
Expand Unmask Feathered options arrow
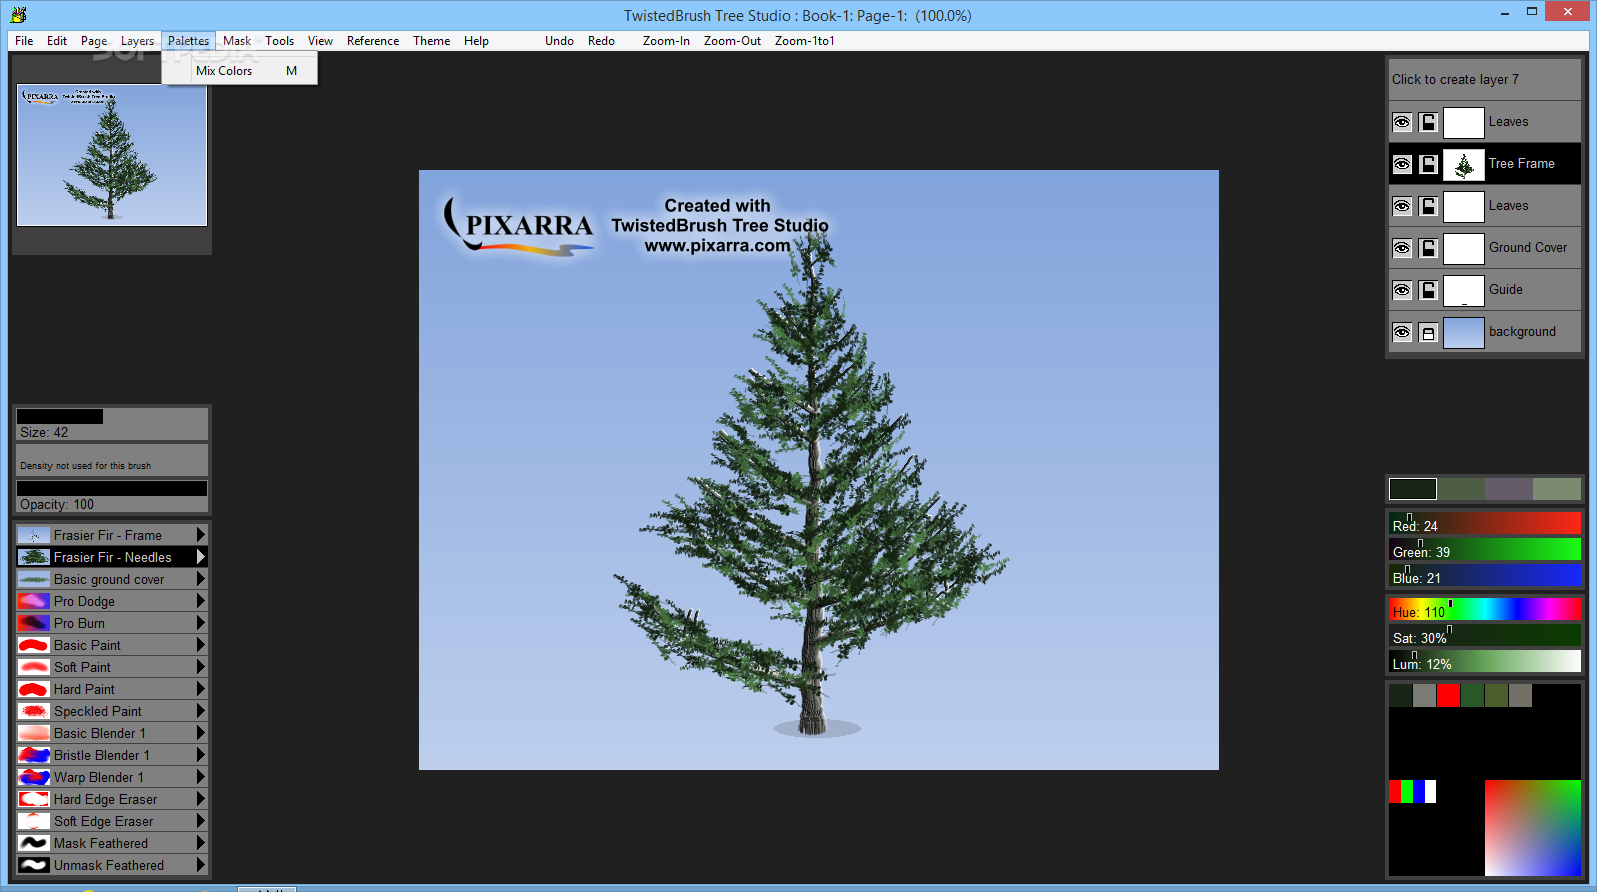201,865
